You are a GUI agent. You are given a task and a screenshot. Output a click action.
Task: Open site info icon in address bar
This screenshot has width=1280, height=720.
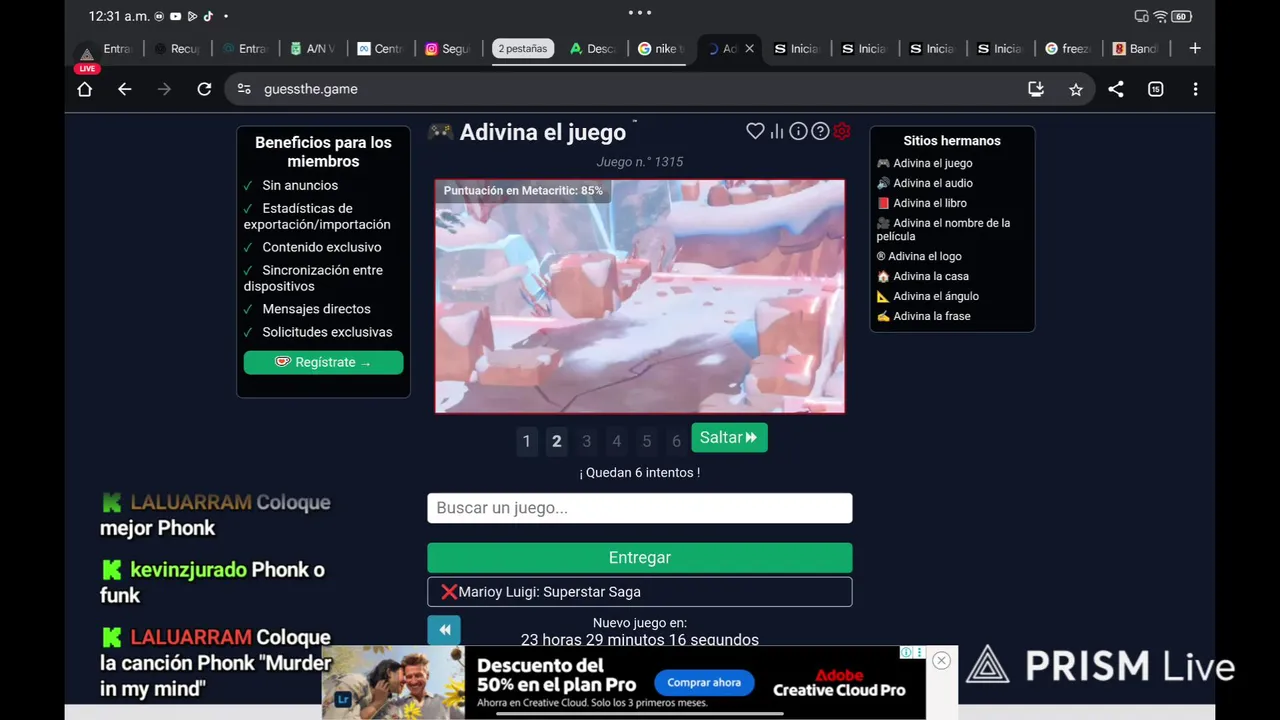point(244,89)
